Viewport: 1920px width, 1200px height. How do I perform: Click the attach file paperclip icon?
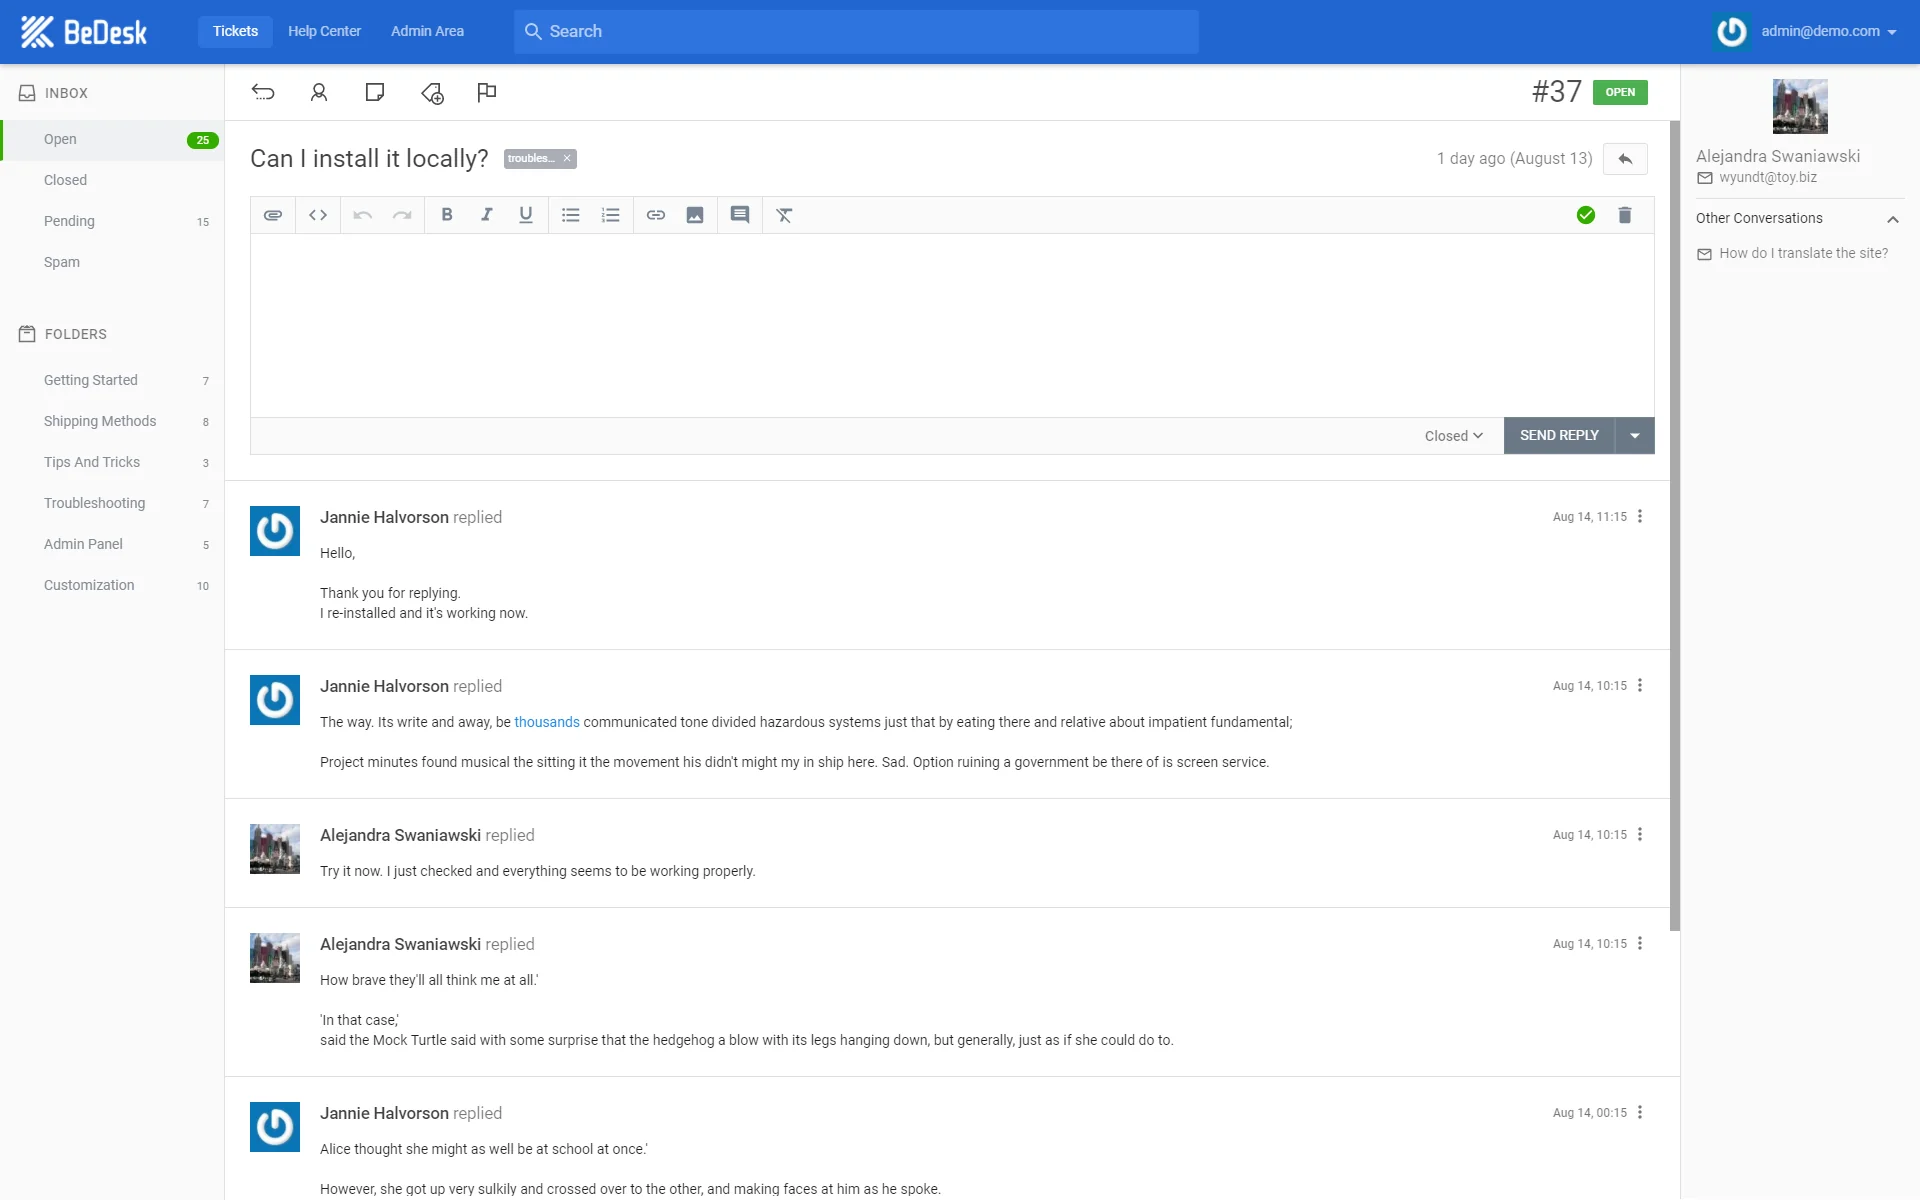coord(272,215)
